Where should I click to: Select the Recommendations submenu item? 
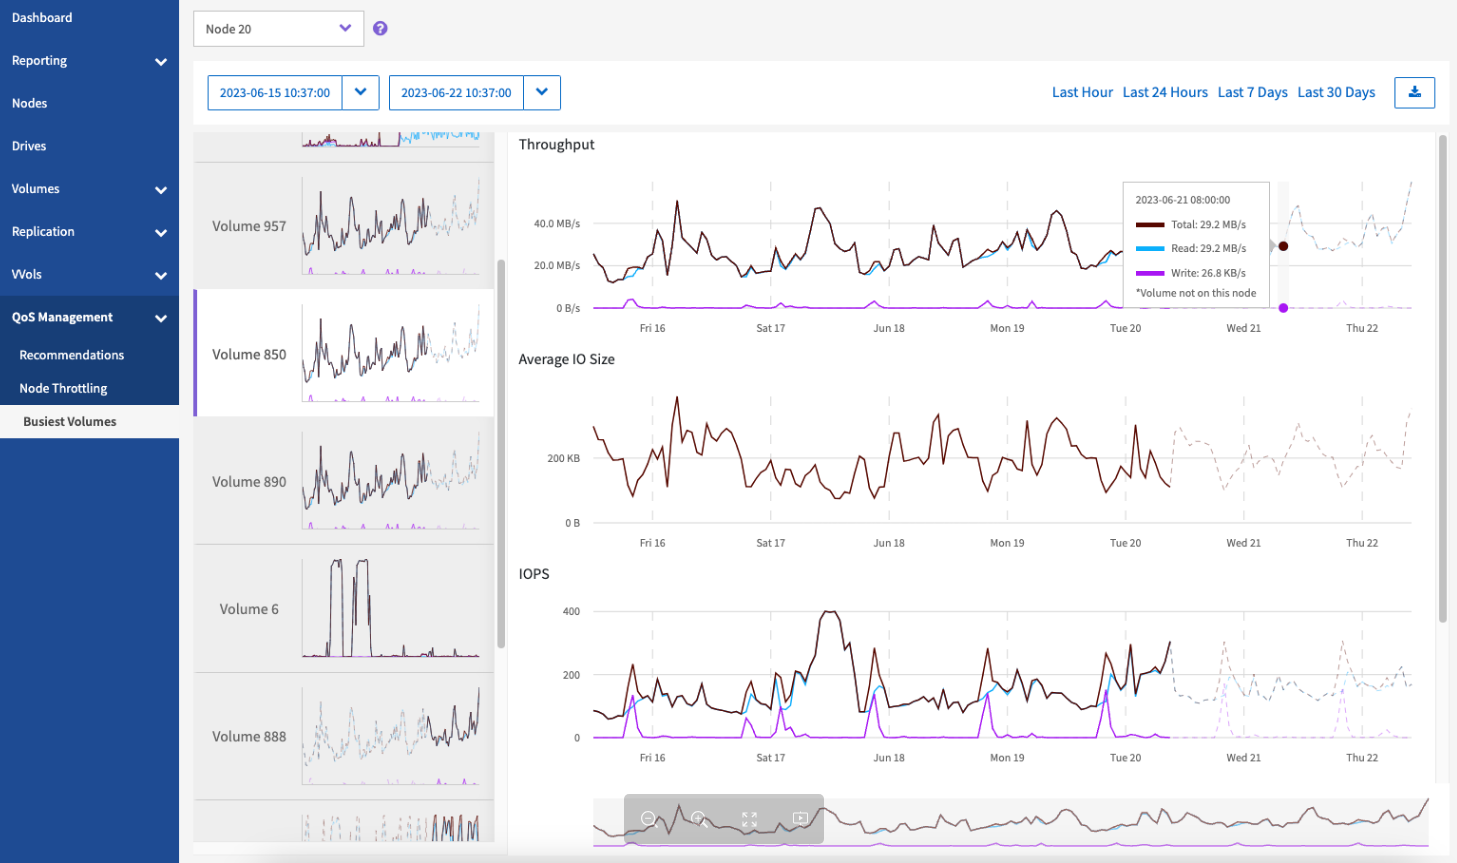tap(72, 355)
